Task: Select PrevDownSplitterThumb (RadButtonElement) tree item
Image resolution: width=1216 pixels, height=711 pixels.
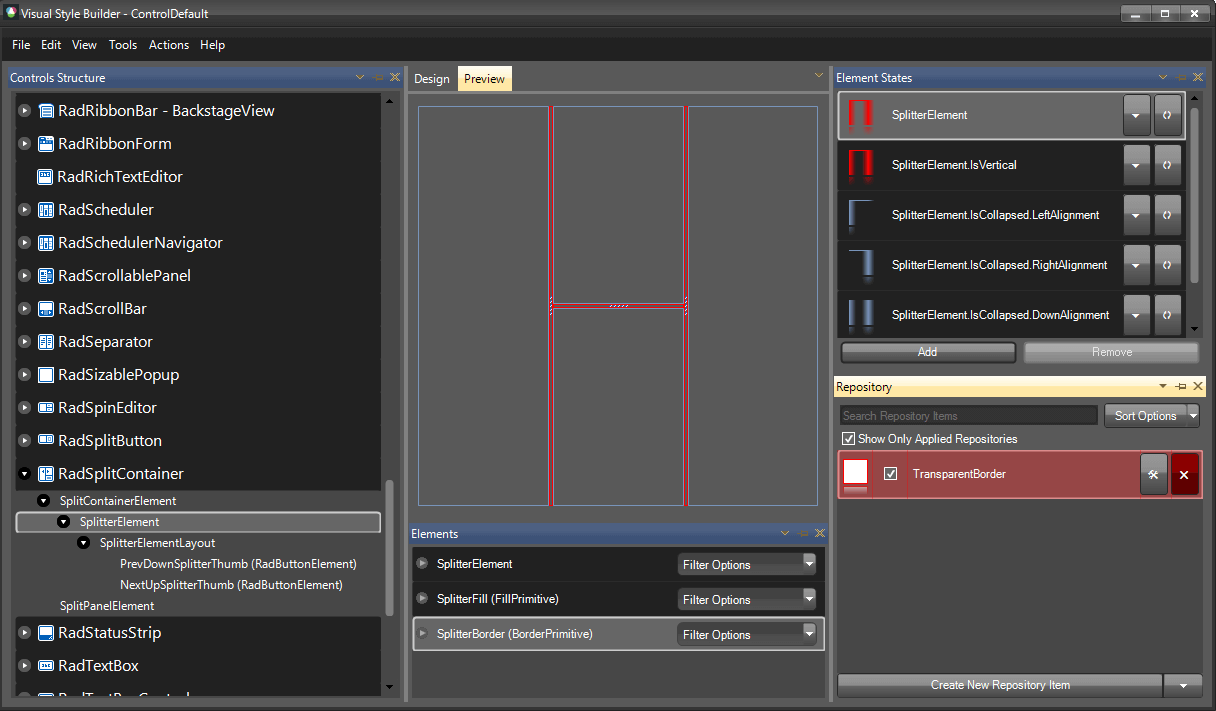Action: (238, 564)
